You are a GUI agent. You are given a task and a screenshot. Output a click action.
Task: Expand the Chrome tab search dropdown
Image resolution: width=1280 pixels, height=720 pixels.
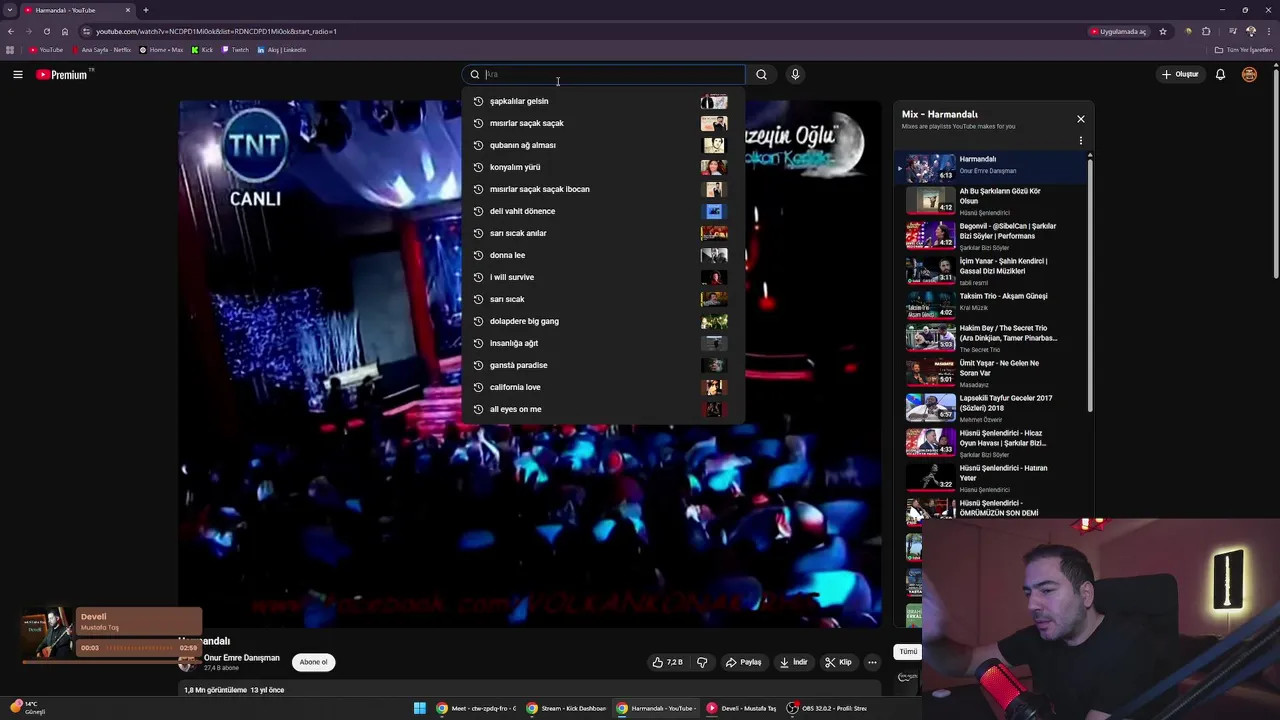click(x=10, y=10)
